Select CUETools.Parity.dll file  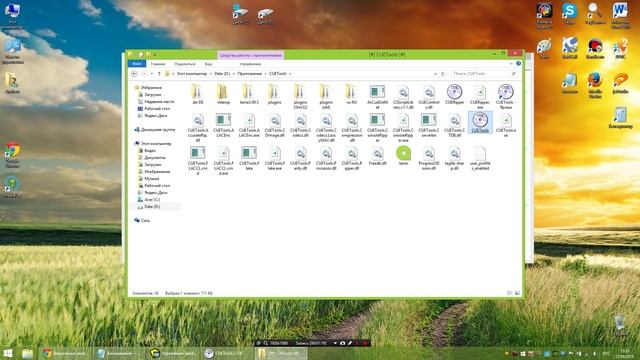(300, 158)
